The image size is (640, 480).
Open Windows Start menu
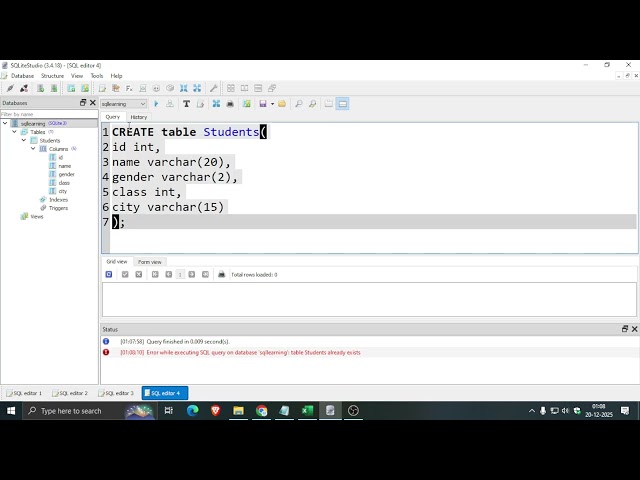pyautogui.click(x=11, y=411)
